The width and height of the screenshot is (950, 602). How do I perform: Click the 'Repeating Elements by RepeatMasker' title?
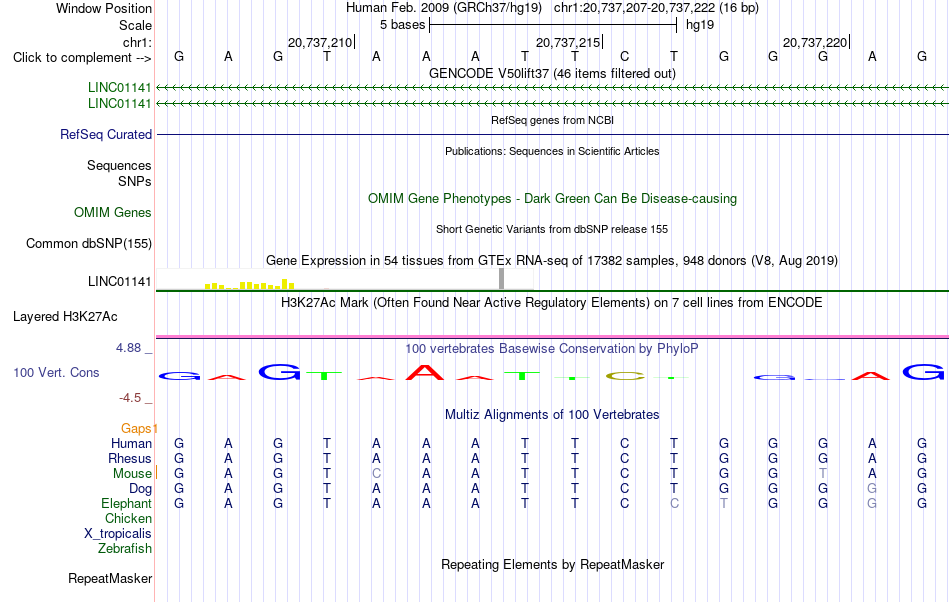click(552, 564)
